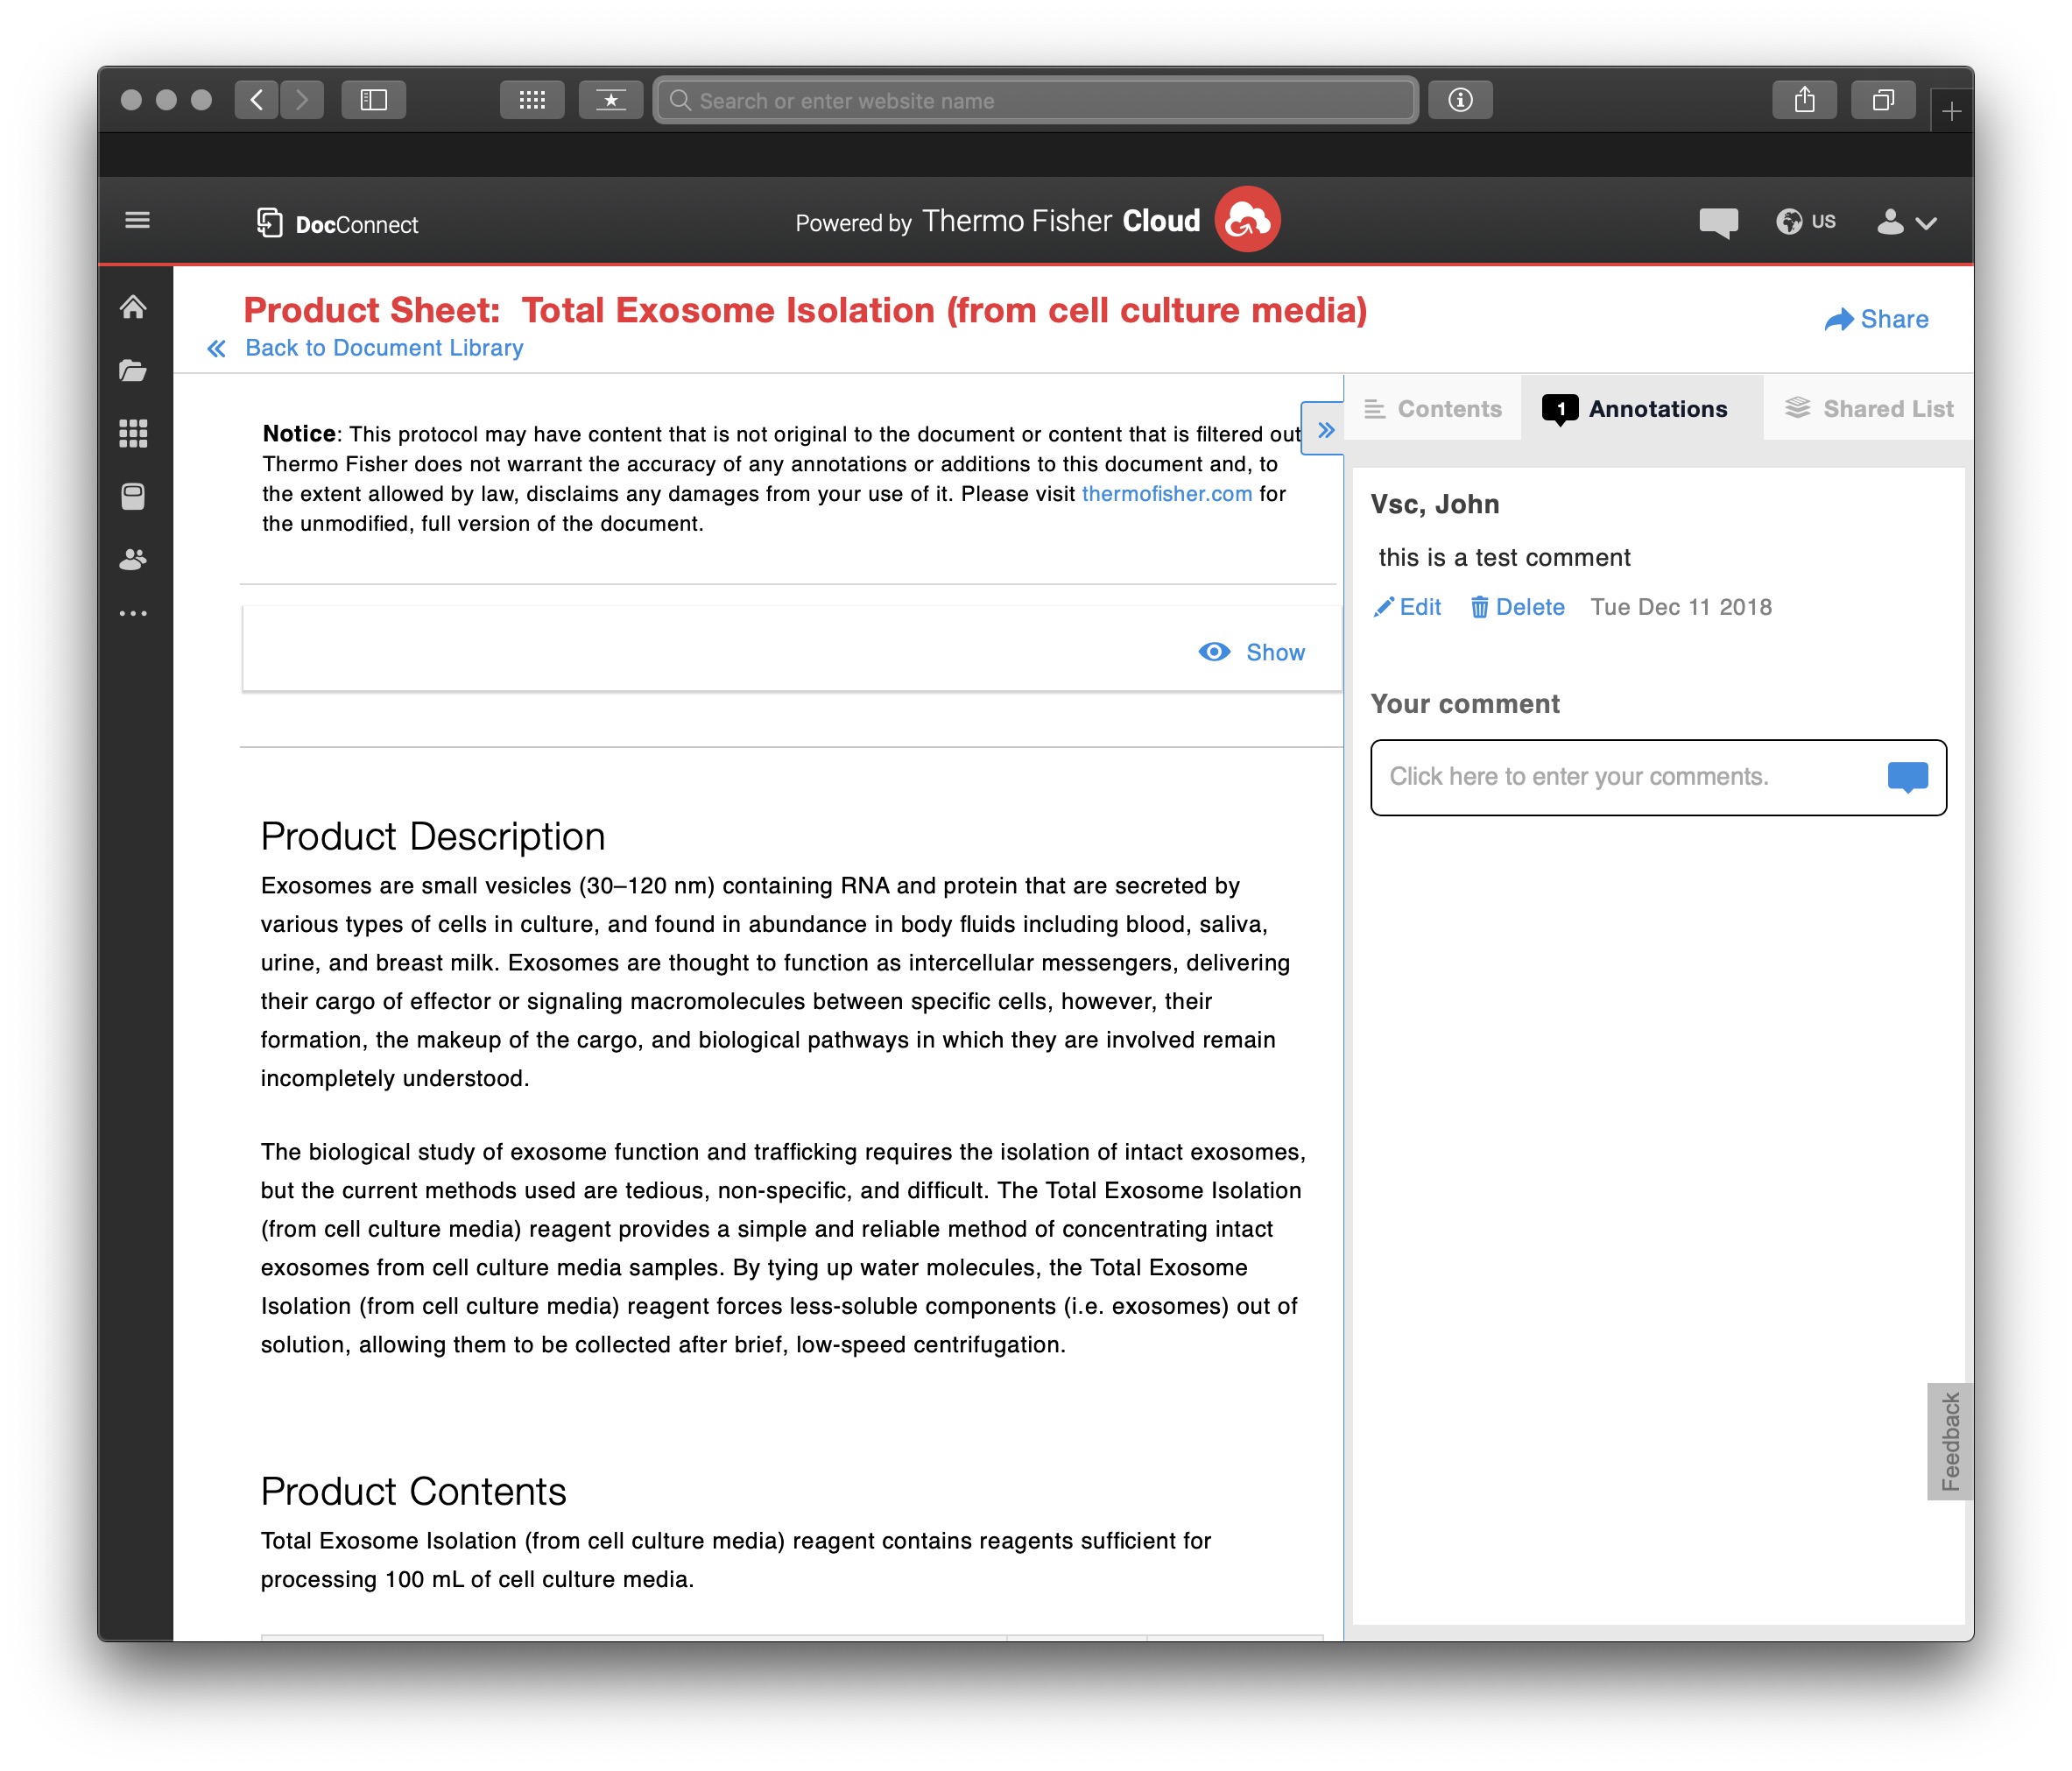Viewport: 2072px width, 1771px height.
Task: Open the US region language selector
Action: [1805, 221]
